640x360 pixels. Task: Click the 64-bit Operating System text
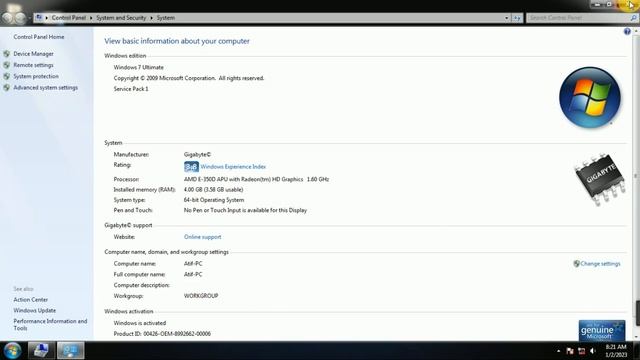(214, 200)
